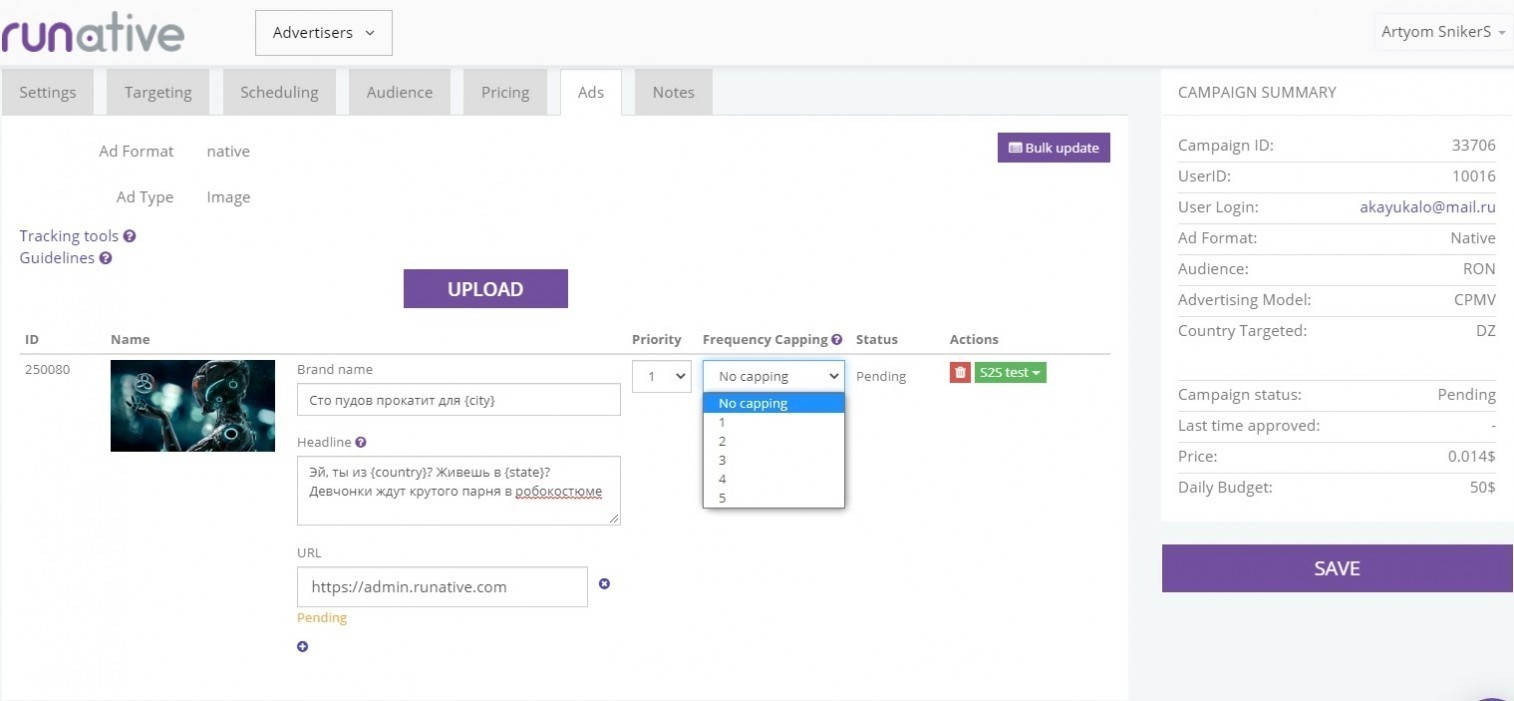Click the Daily Budget value 50$
Viewport: 1514px width, 701px height.
1483,487
